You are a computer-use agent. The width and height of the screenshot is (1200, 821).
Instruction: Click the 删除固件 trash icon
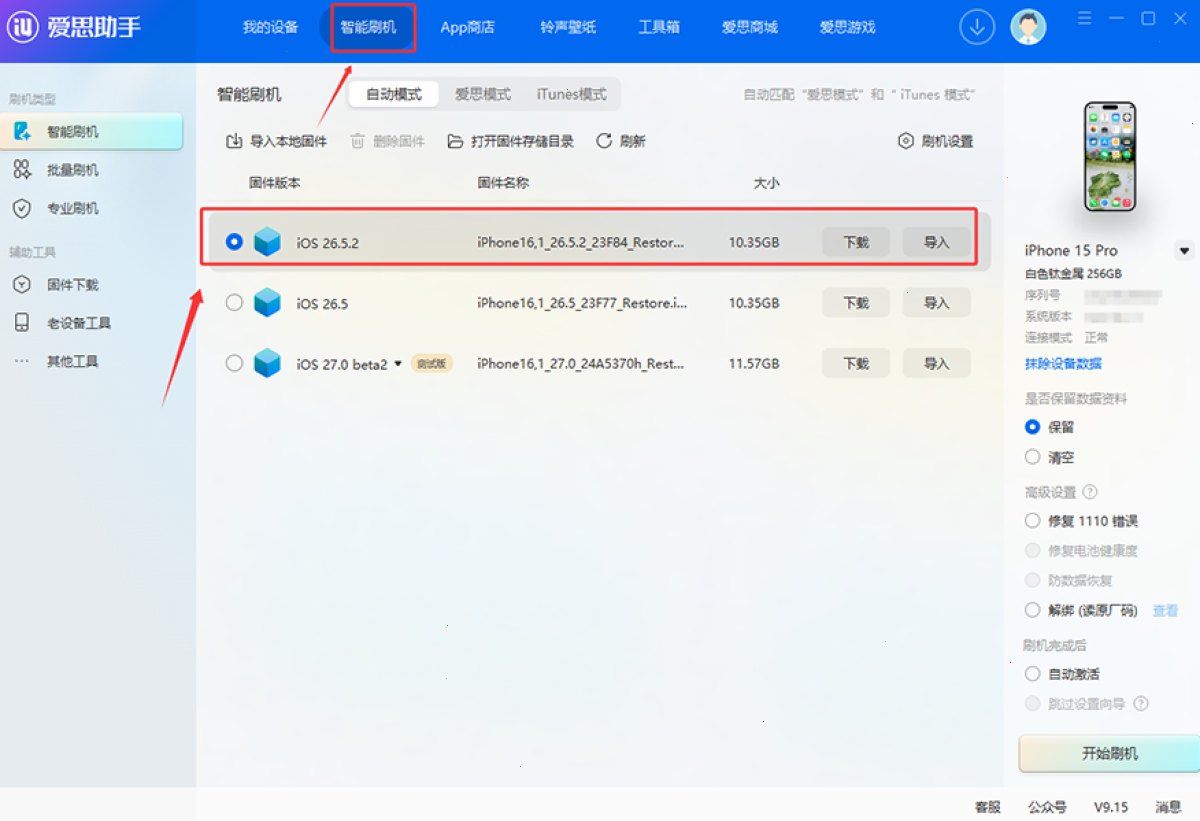click(x=357, y=141)
